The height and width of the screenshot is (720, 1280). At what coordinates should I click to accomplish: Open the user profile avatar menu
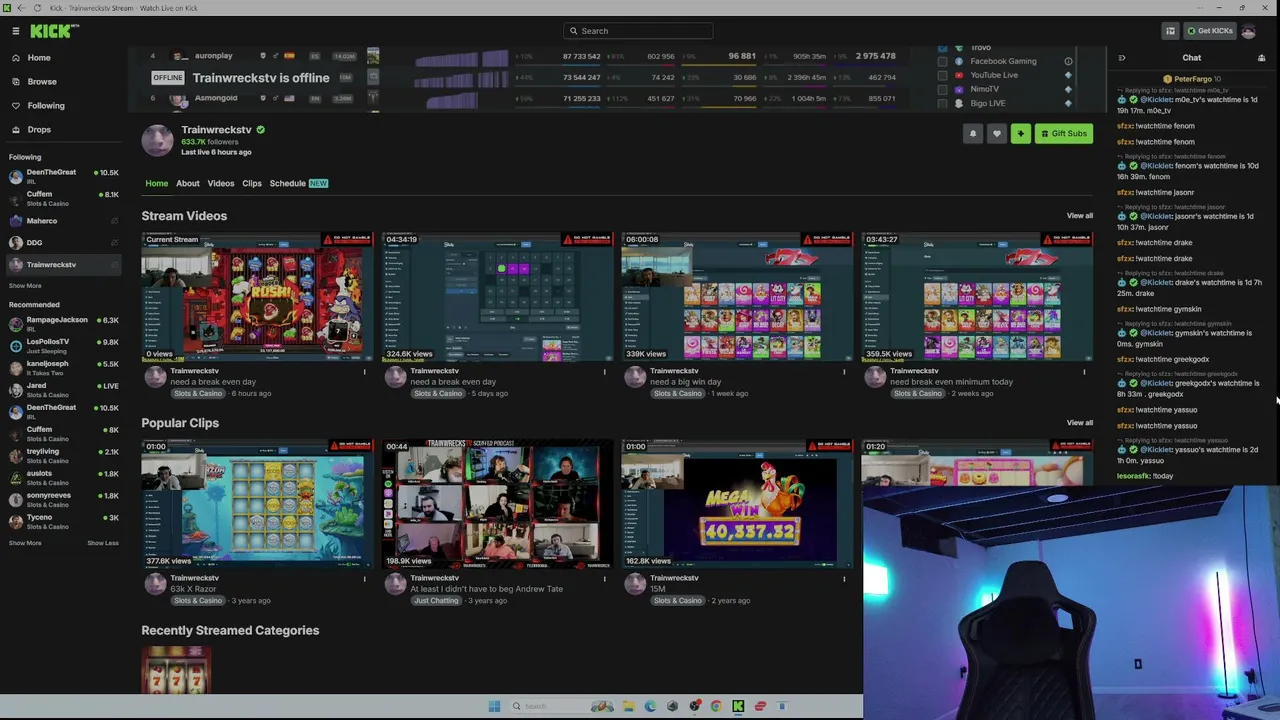[x=1248, y=31]
